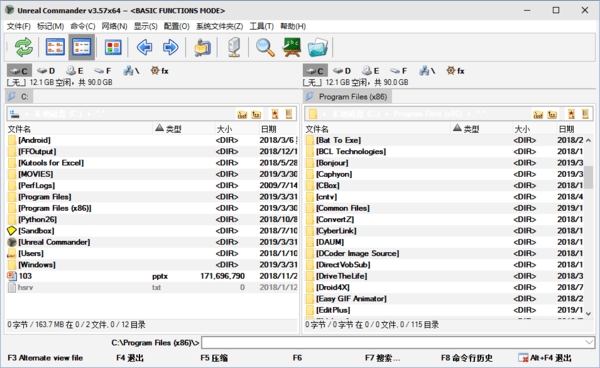The height and width of the screenshot is (368, 600).
Task: Open left panel directory history icon
Action: tap(289, 114)
